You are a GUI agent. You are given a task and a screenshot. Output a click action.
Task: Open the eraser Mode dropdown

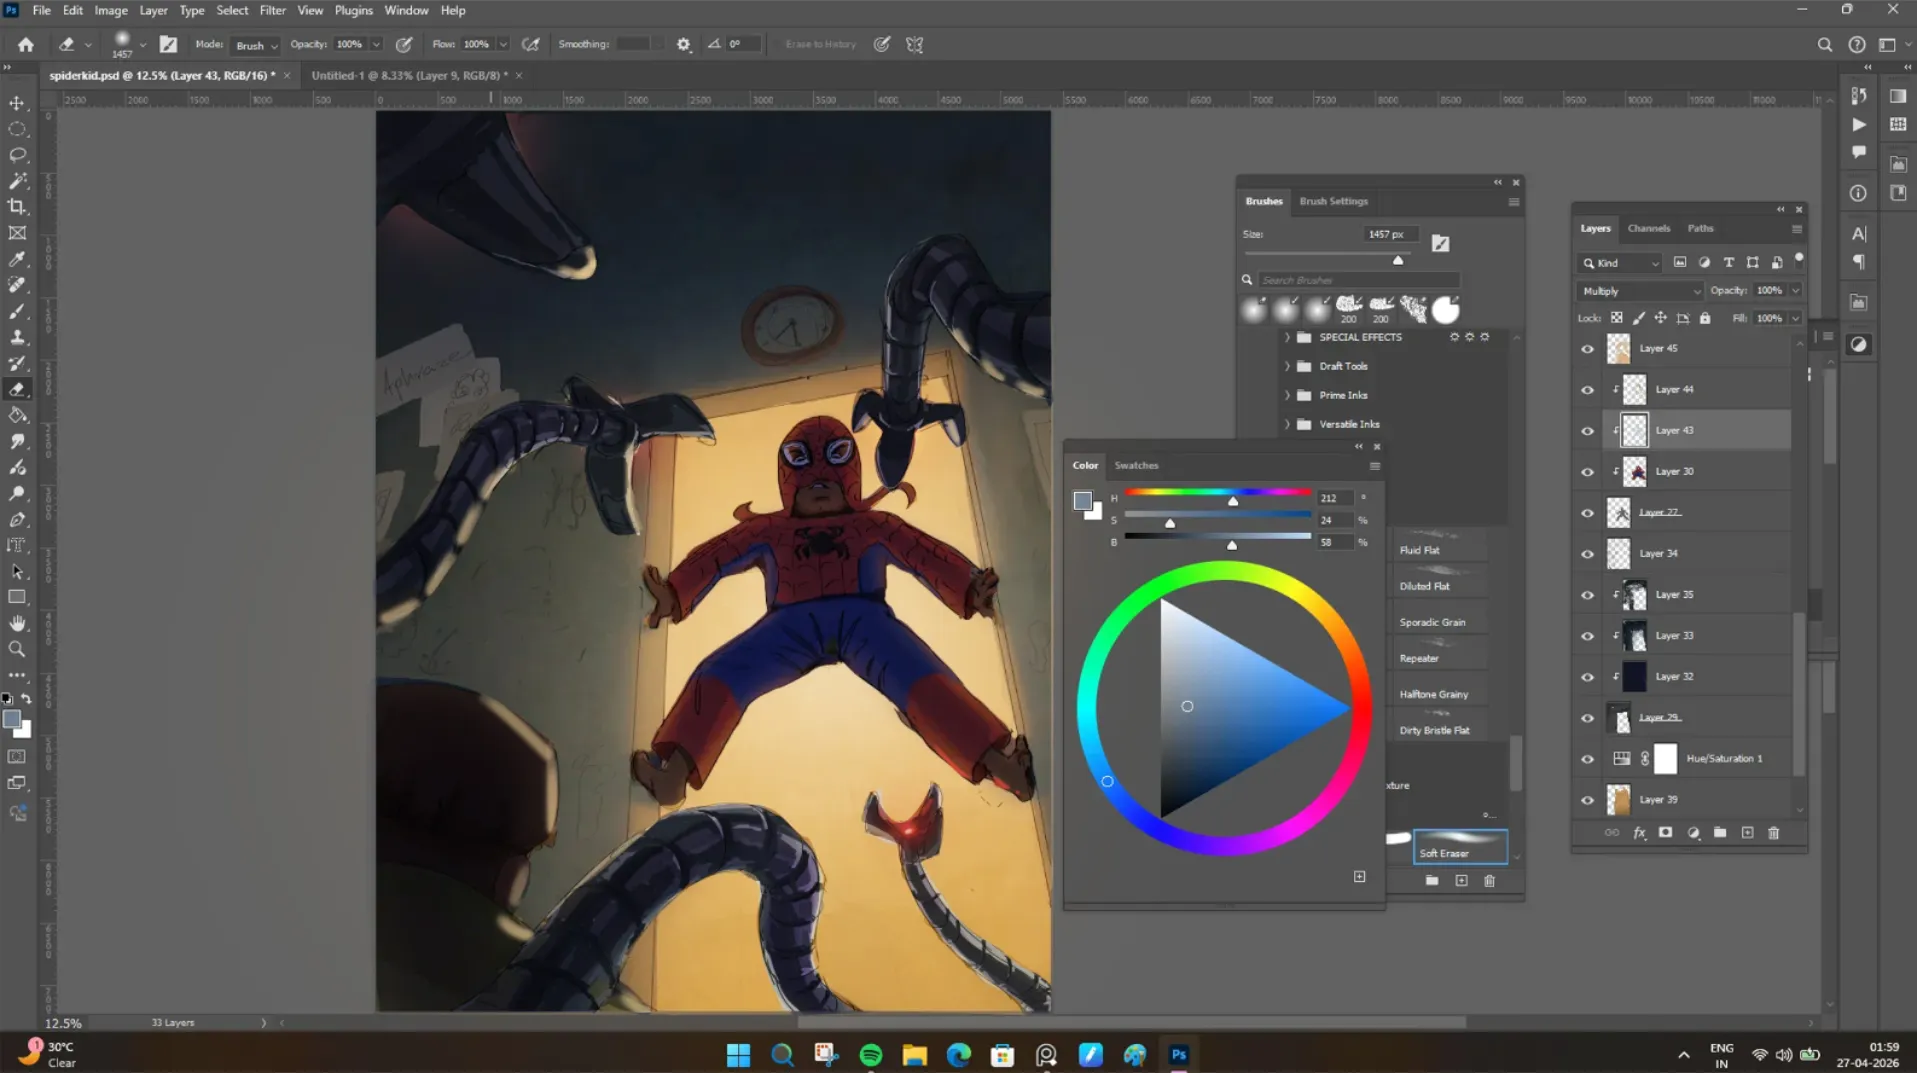(256, 45)
